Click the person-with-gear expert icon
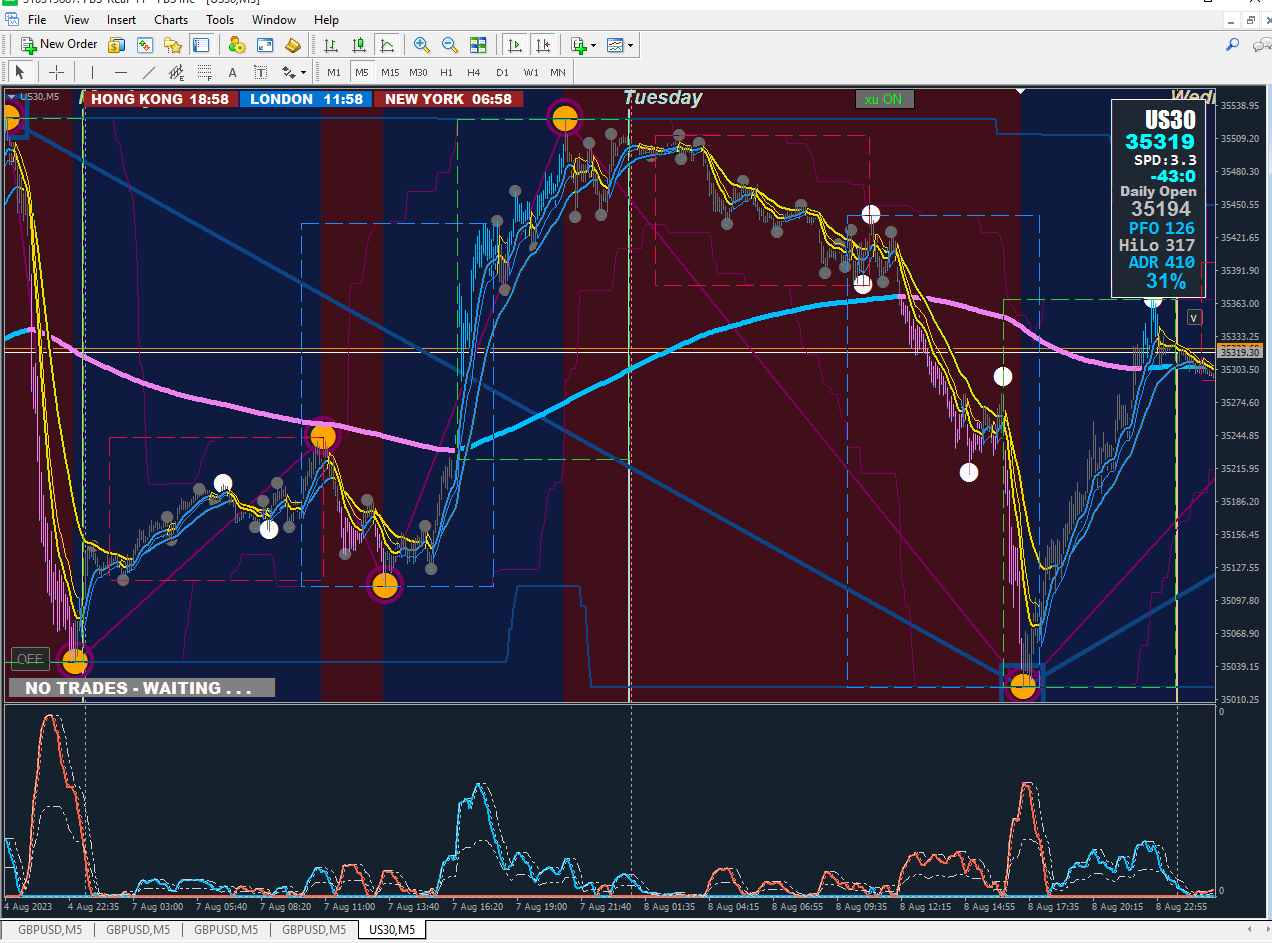Screen dimensions: 1272x943 (237, 45)
